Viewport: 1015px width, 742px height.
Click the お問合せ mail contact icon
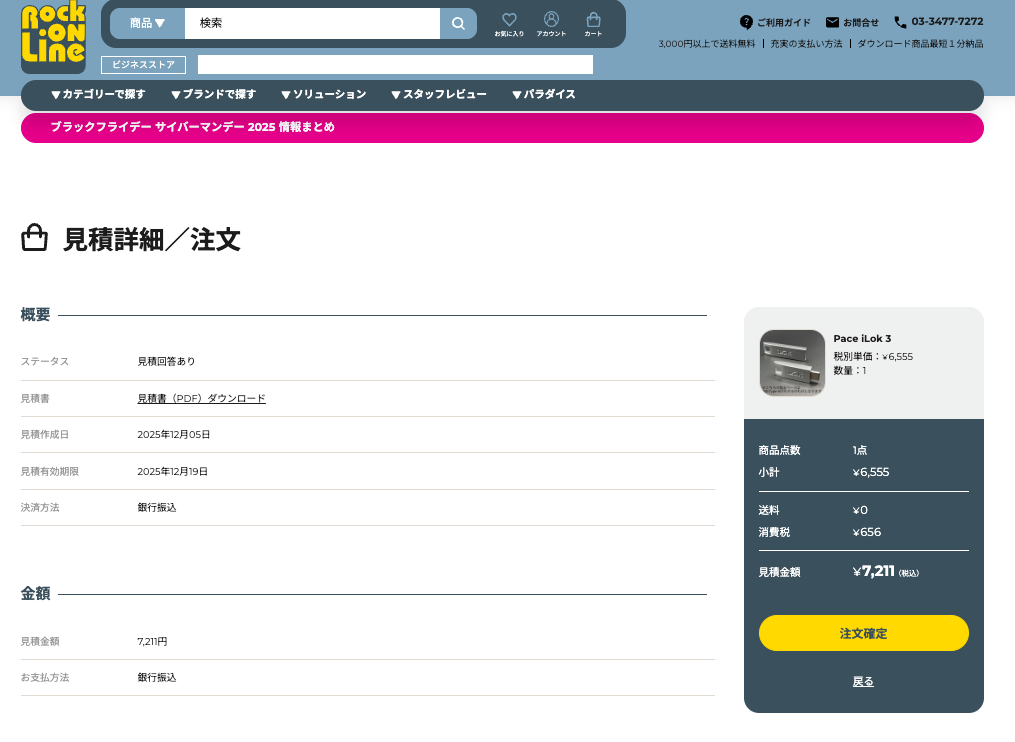(x=832, y=22)
